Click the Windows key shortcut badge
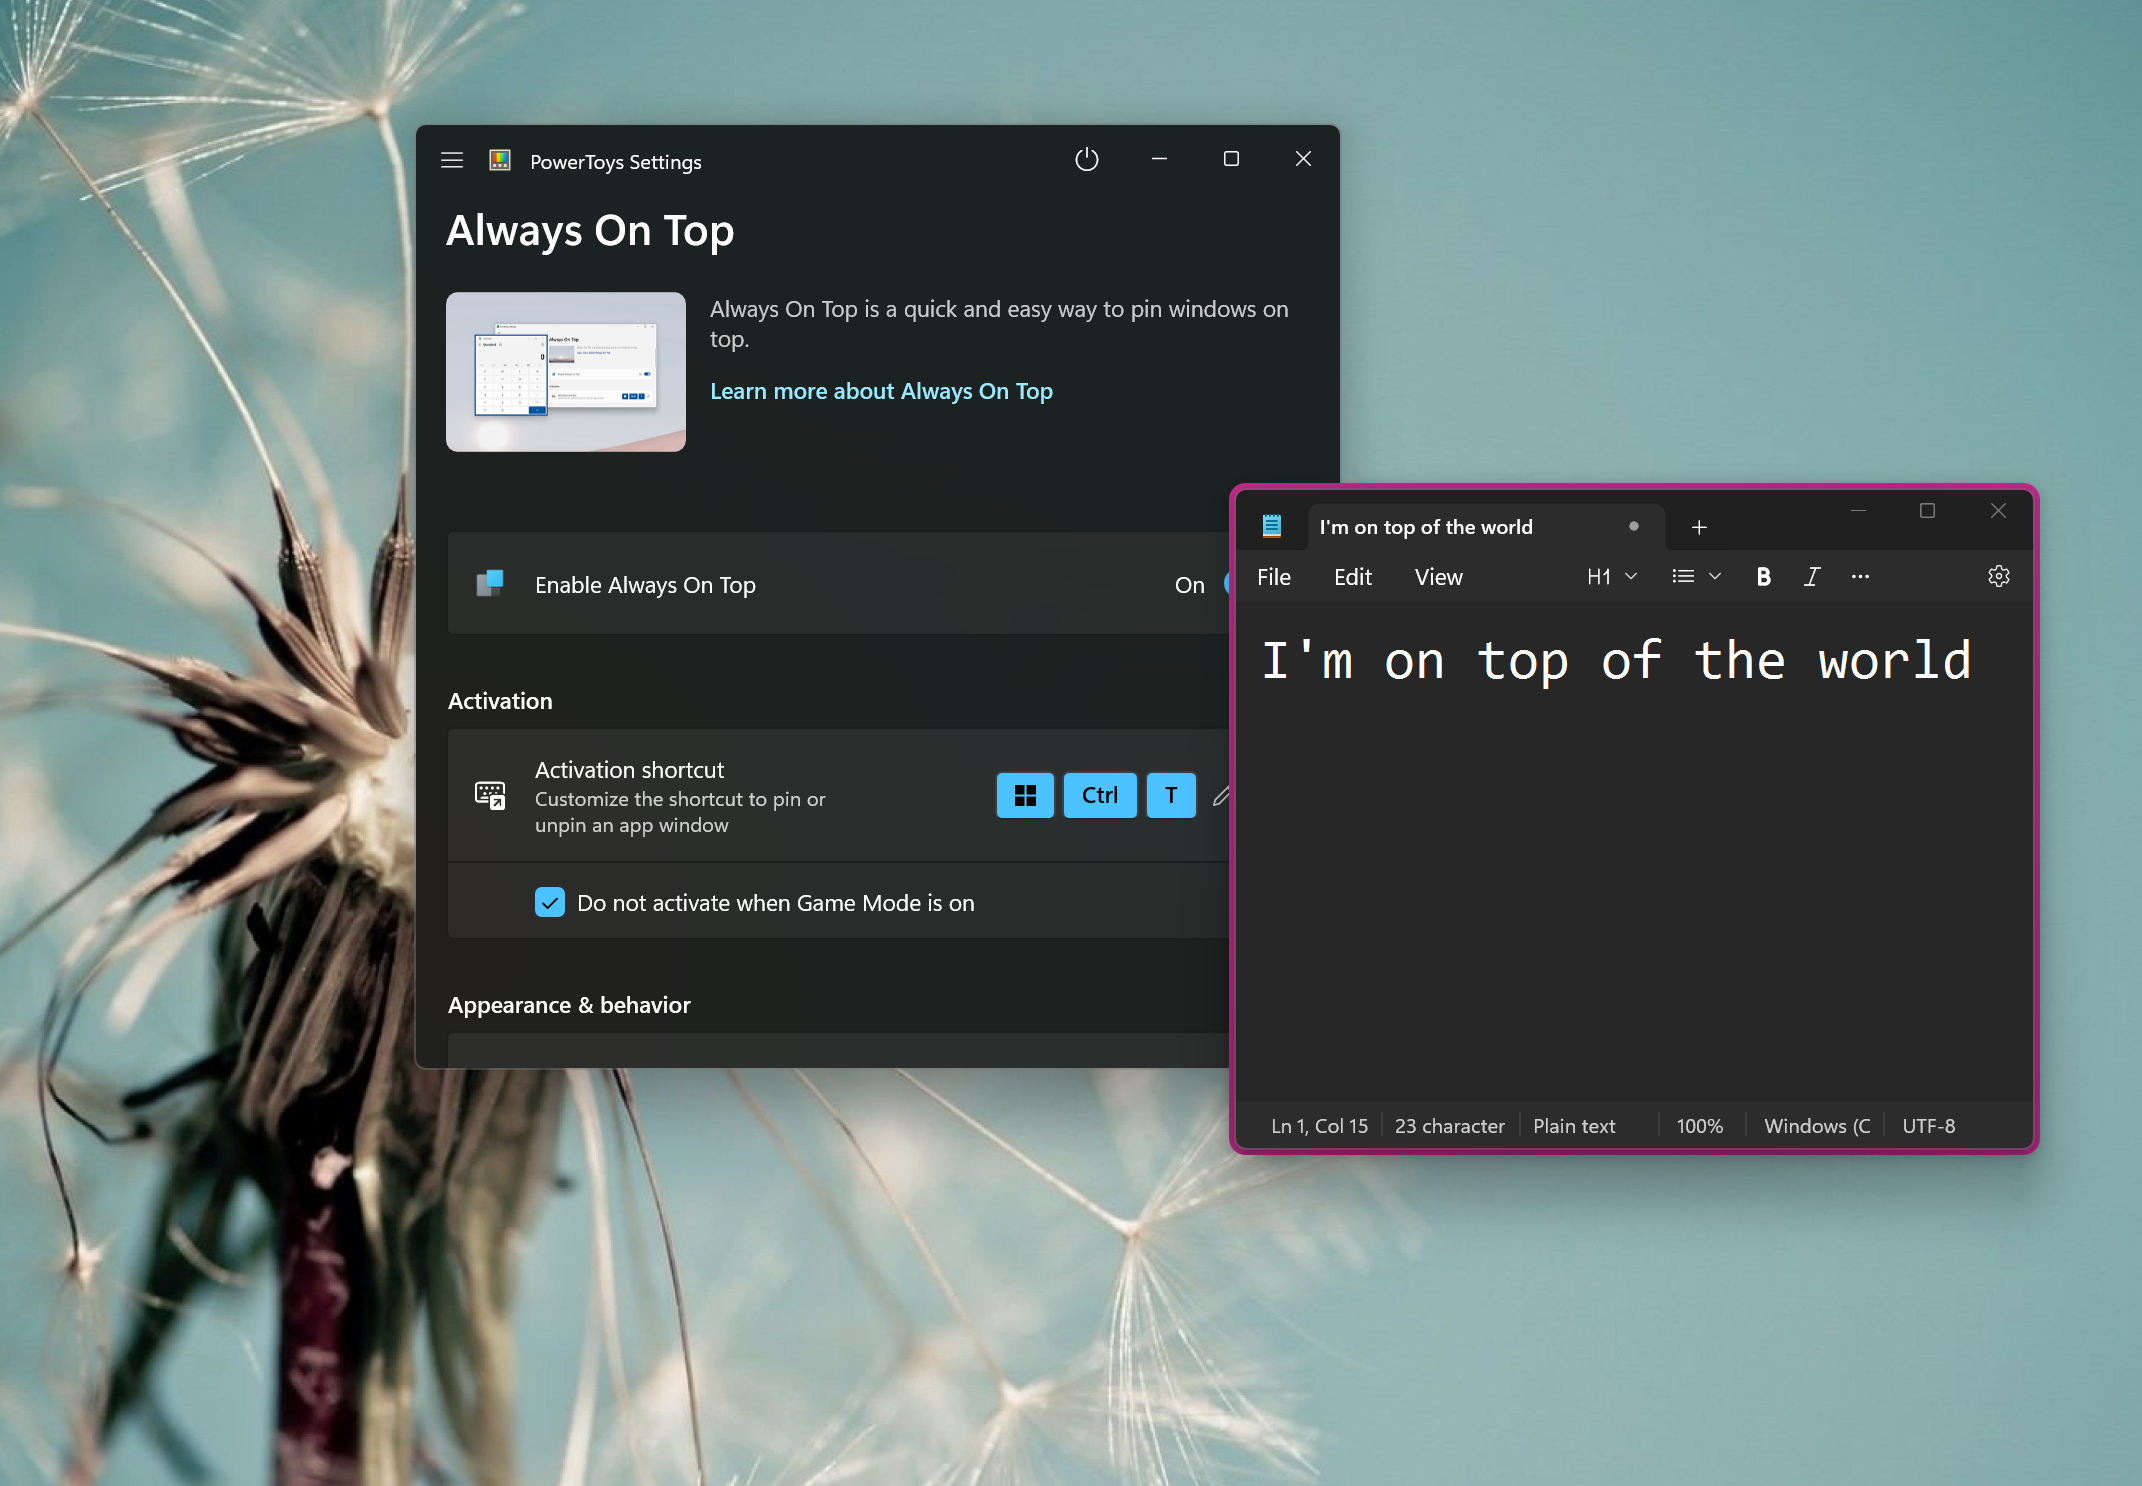Screen dimensions: 2142x1486 point(1025,796)
